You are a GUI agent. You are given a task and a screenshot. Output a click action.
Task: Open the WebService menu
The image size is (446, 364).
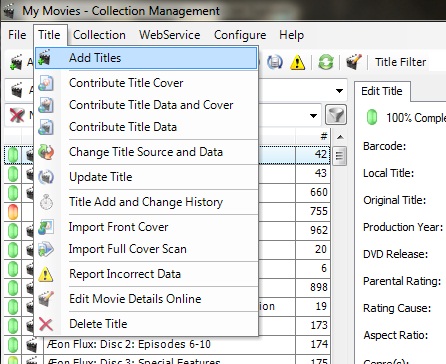169,35
